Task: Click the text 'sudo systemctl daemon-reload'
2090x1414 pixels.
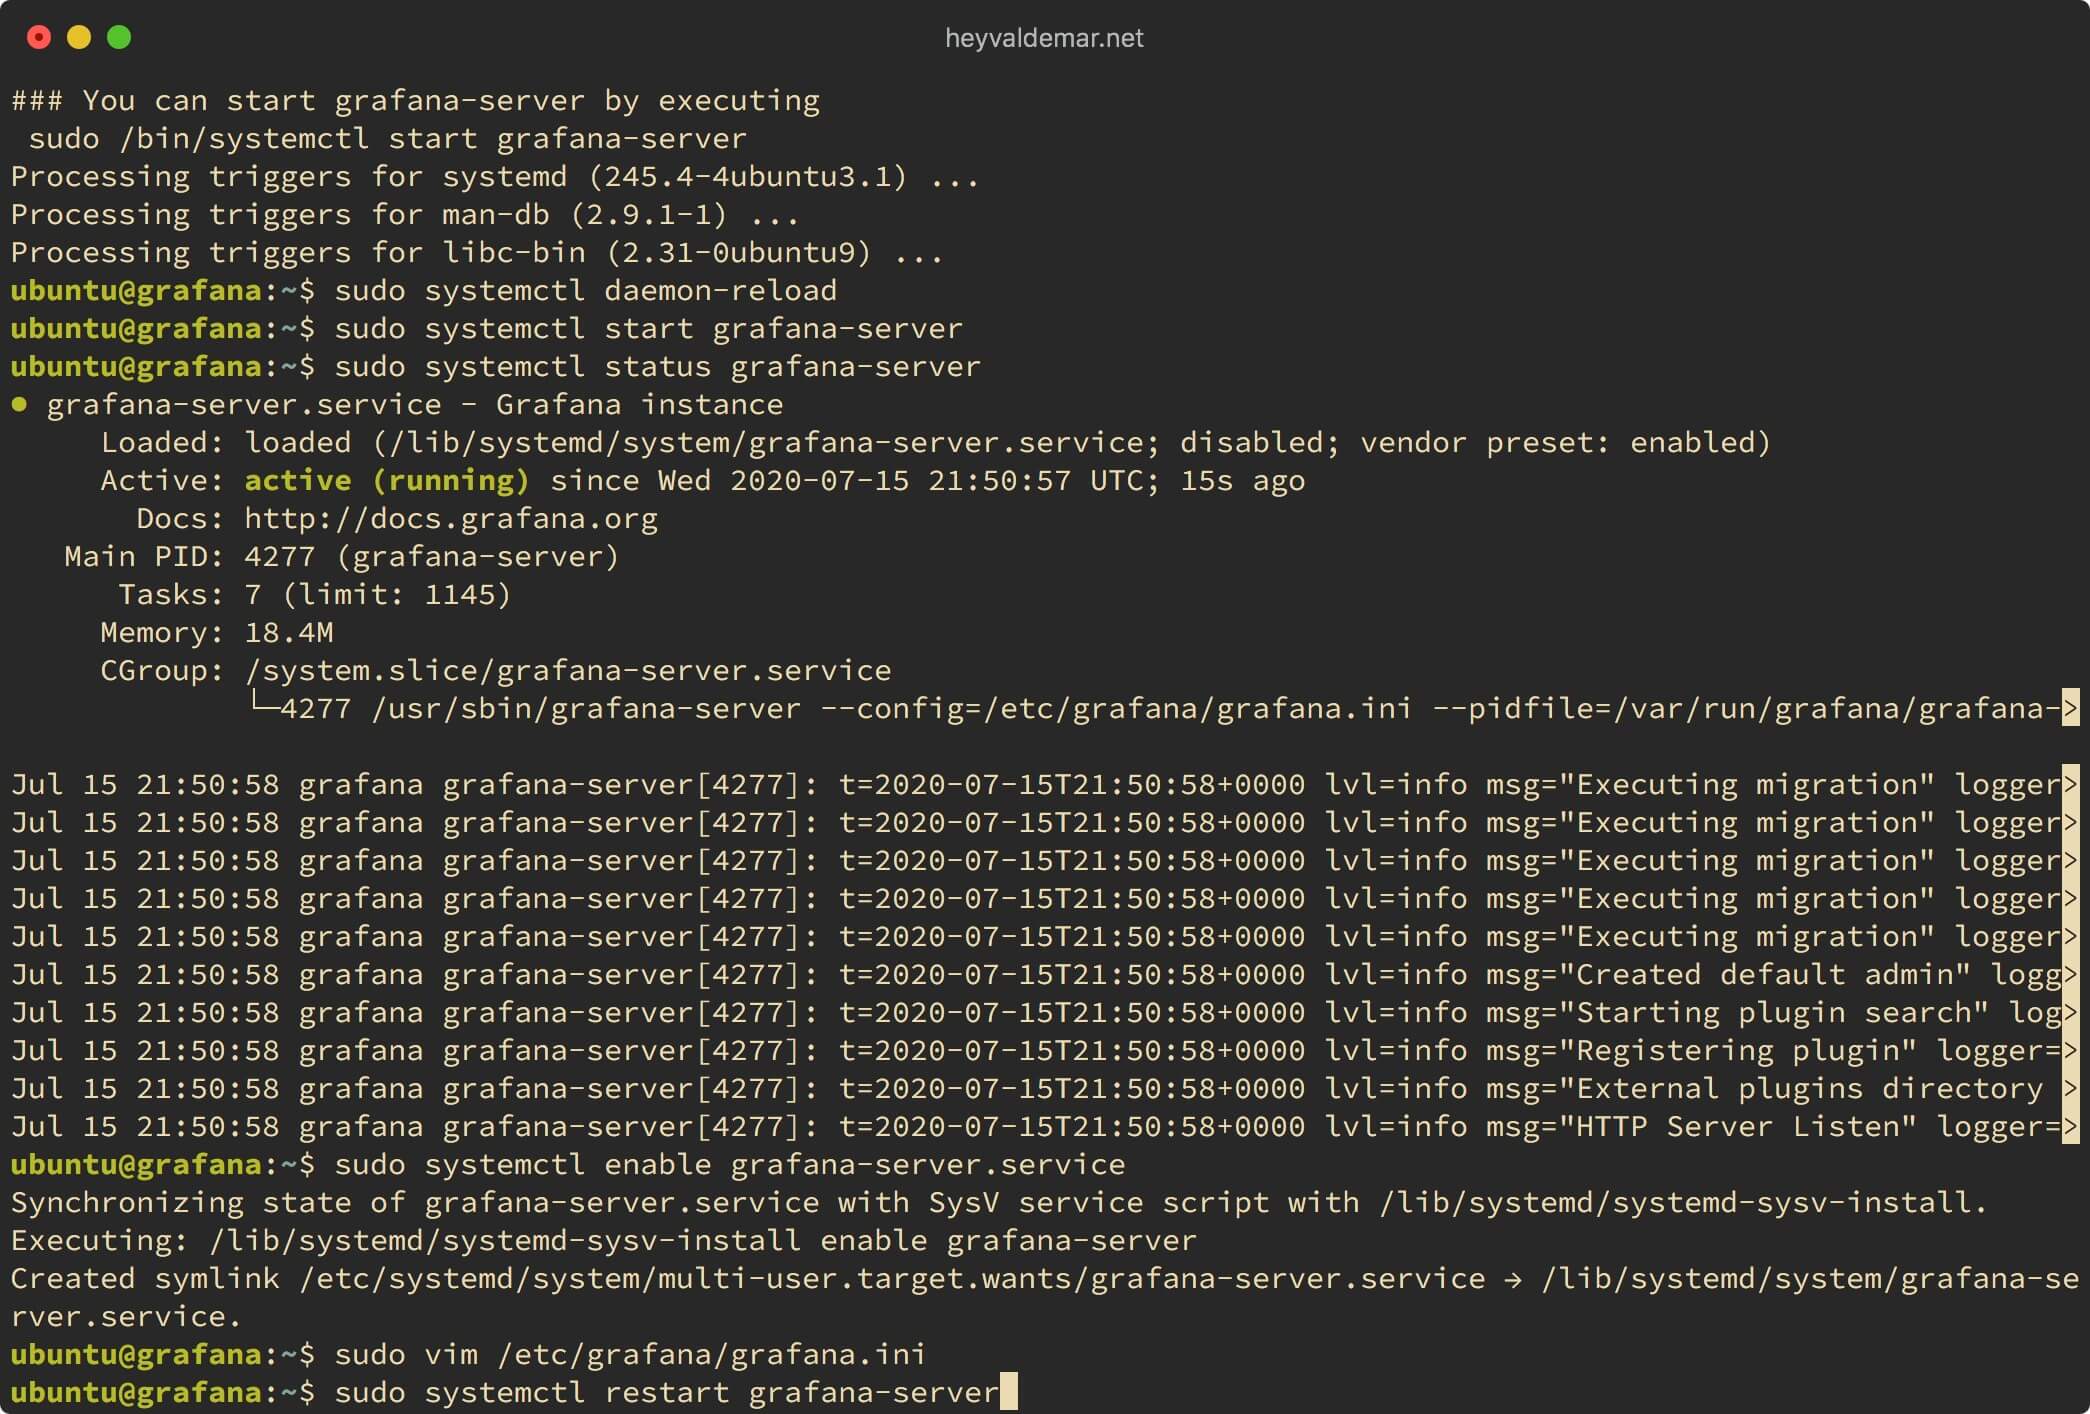Action: click(585, 291)
